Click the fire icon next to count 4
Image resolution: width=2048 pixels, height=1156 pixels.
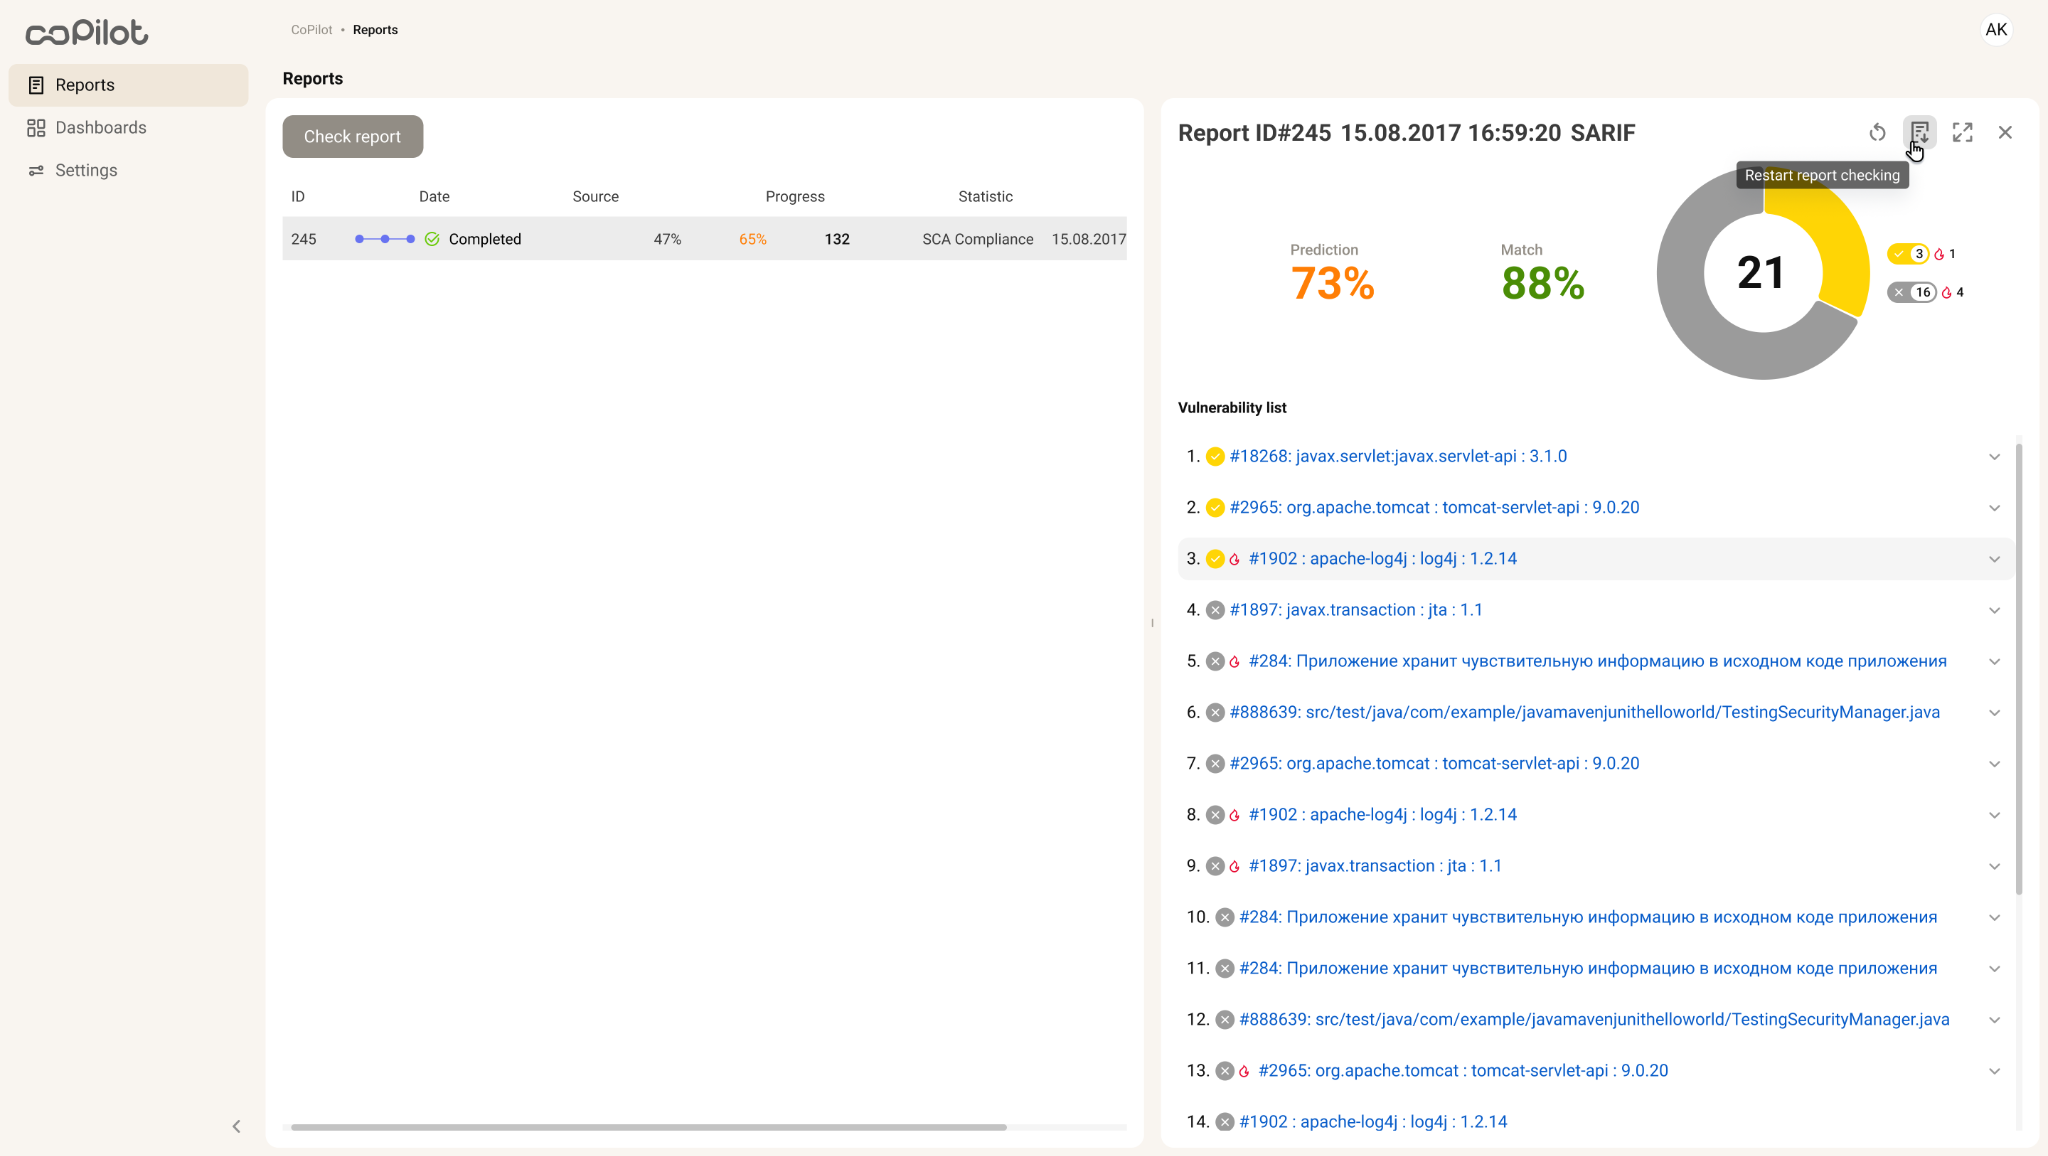tap(1946, 292)
